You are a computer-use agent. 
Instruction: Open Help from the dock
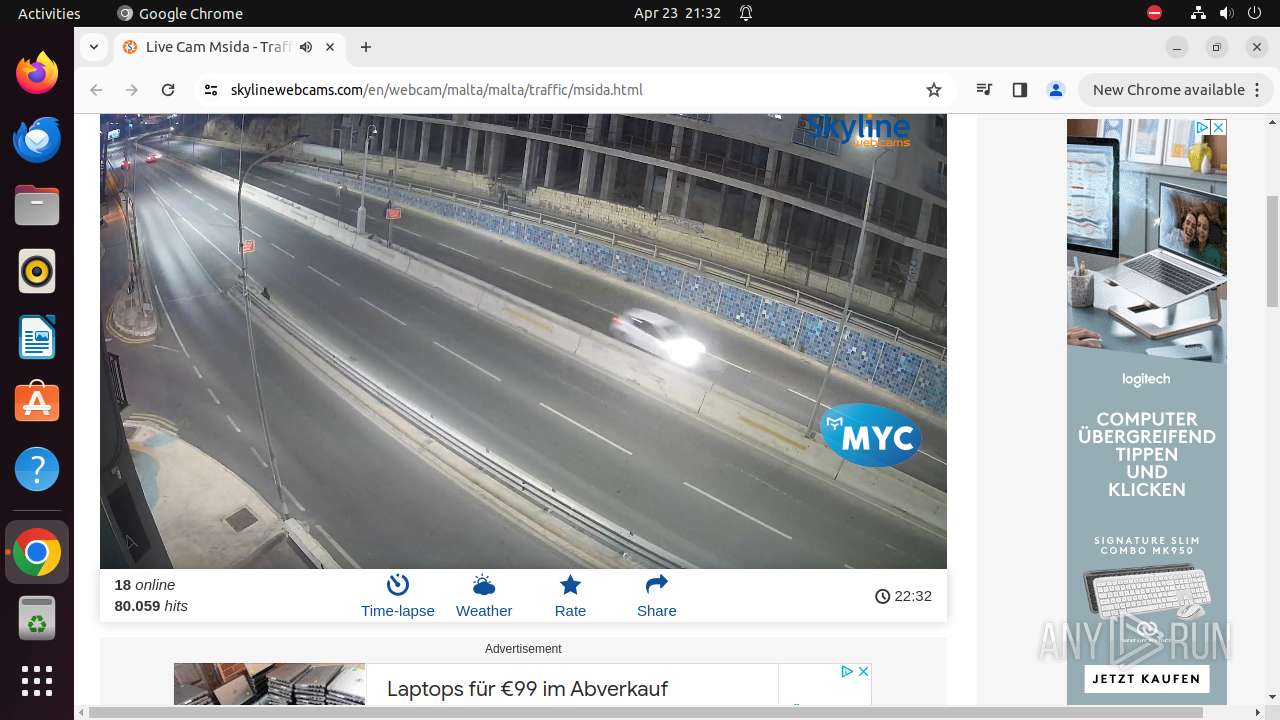[37, 469]
